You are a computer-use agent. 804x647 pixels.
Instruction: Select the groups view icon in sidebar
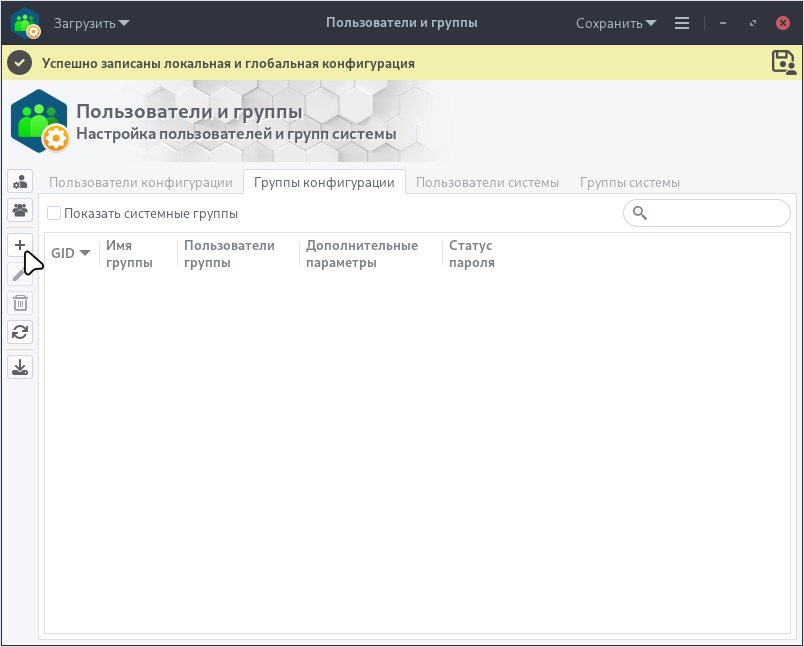(19, 211)
